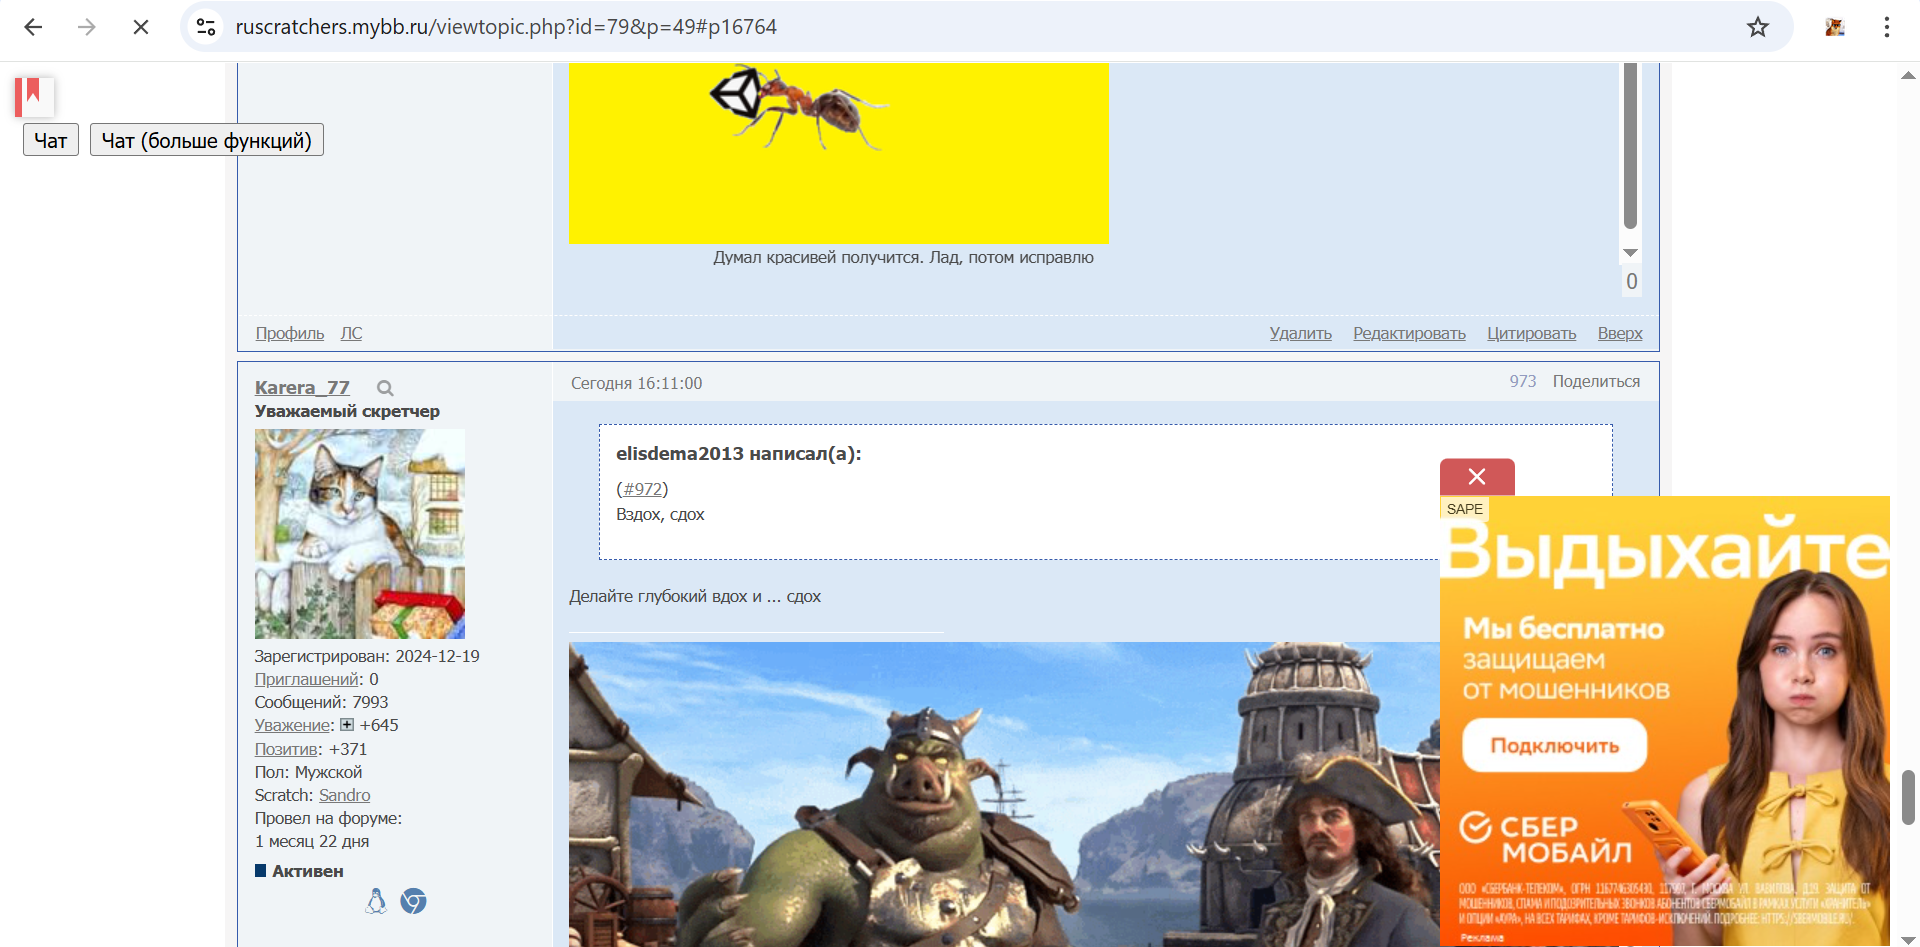1920x947 pixels.
Task: Open quoted post #972 link
Action: point(642,489)
